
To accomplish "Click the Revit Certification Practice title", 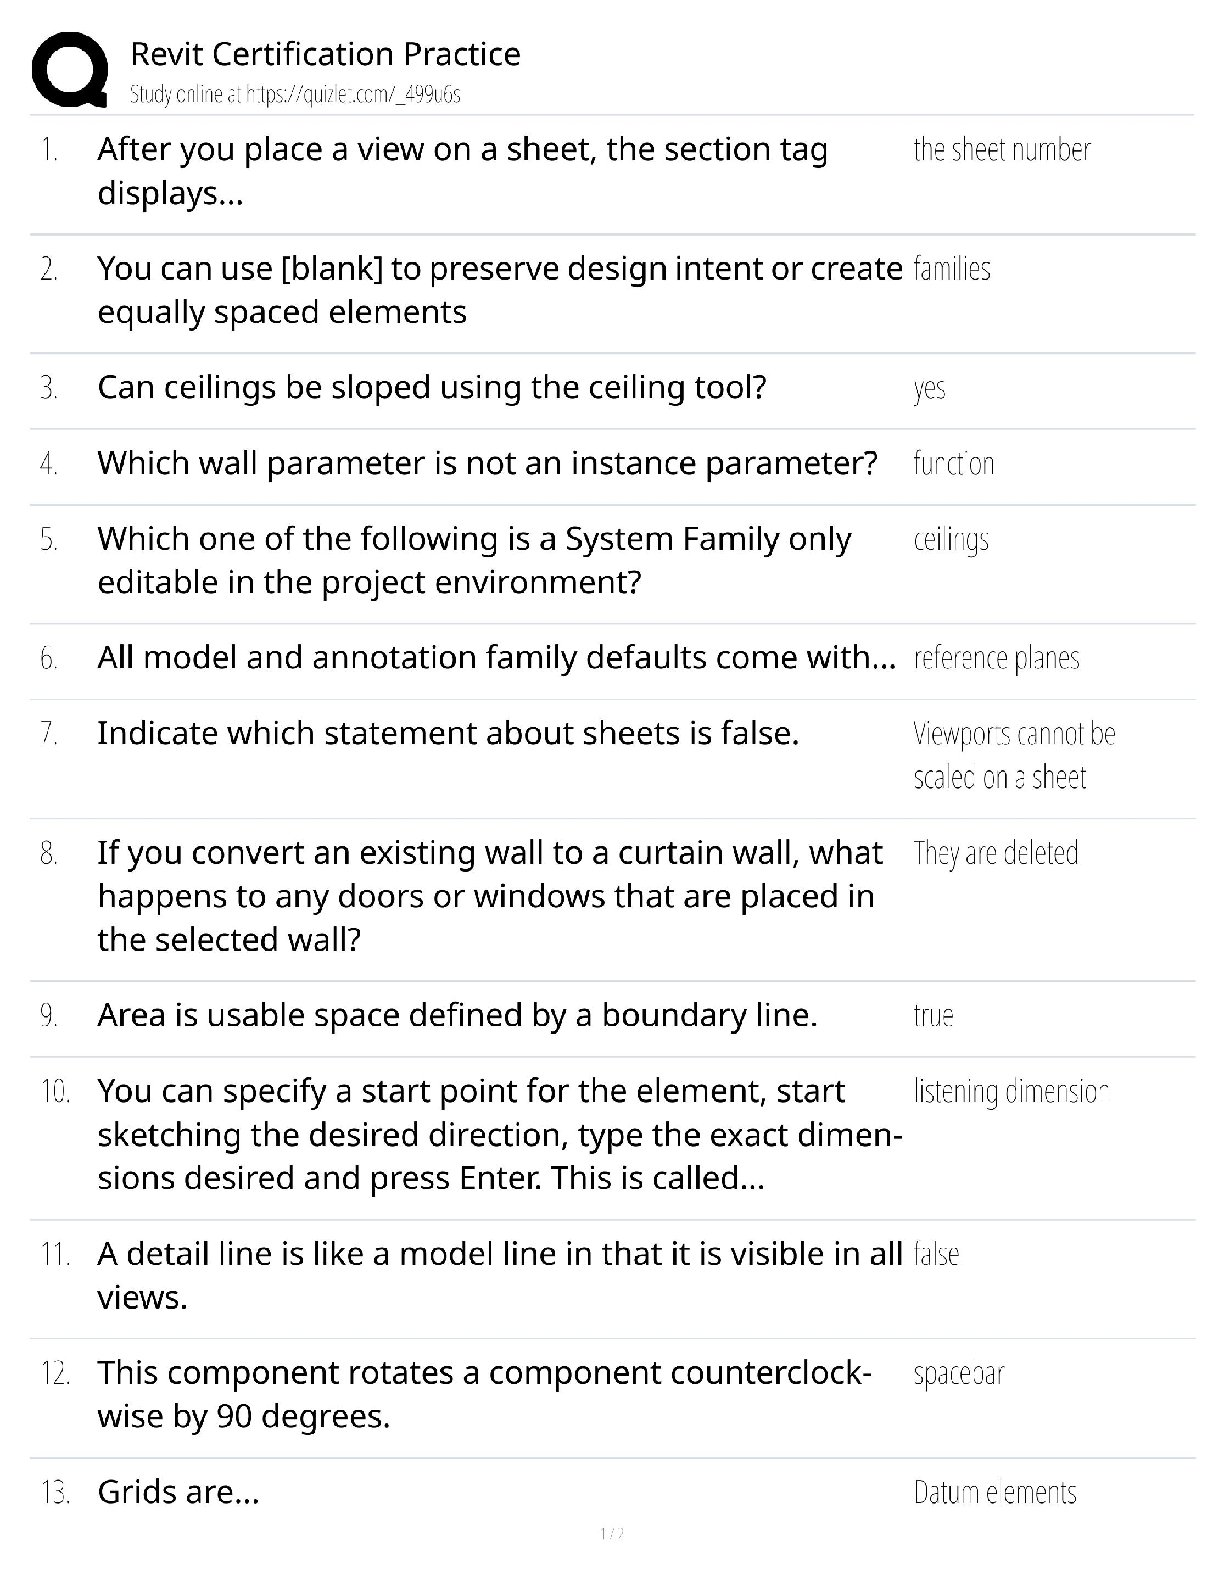I will (x=325, y=54).
